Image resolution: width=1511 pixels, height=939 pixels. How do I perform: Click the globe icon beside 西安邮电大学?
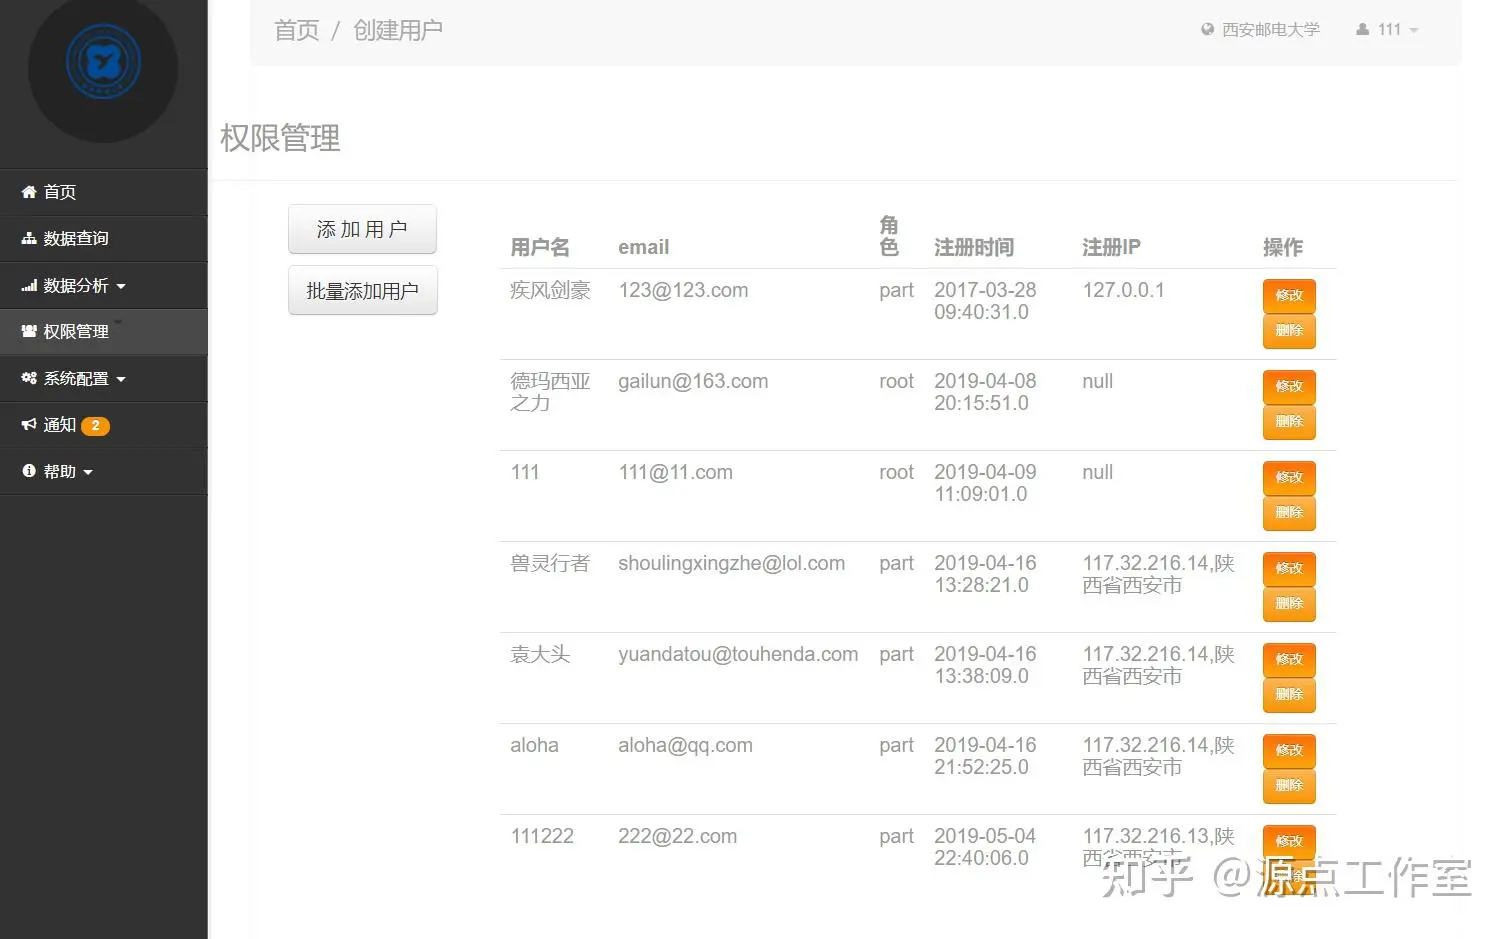coord(1208,30)
